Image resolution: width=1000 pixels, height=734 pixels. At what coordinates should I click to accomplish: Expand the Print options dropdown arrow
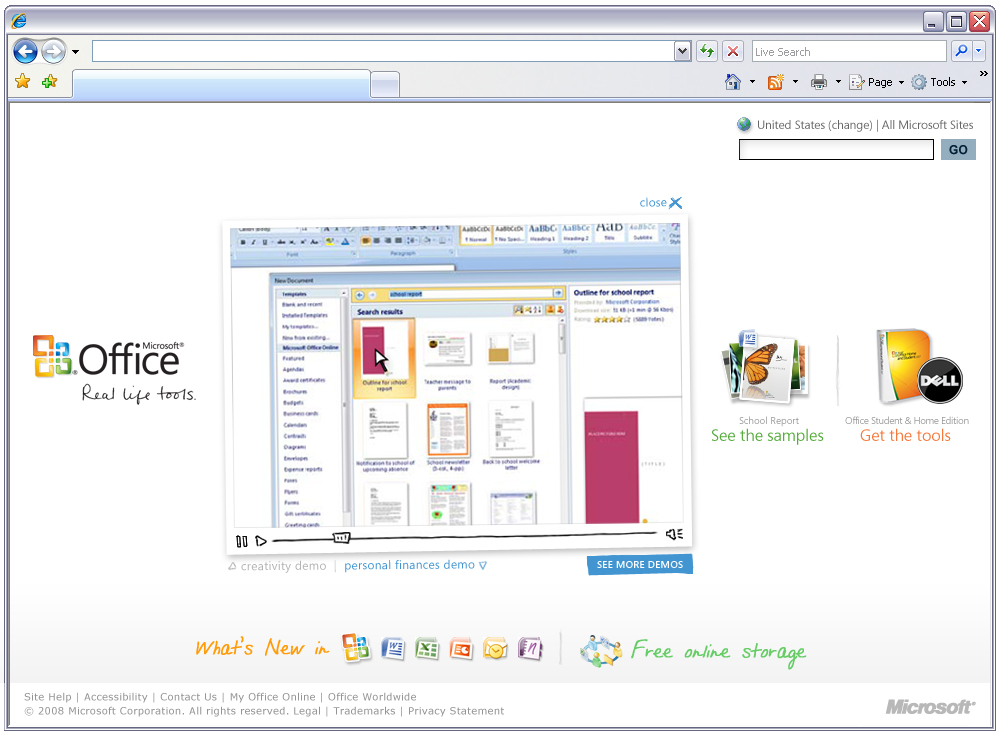click(838, 82)
